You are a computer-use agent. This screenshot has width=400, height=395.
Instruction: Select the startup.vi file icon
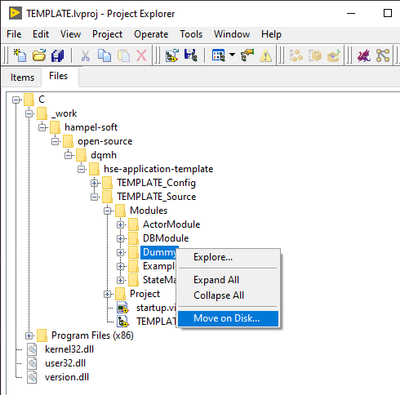pyautogui.click(x=123, y=308)
